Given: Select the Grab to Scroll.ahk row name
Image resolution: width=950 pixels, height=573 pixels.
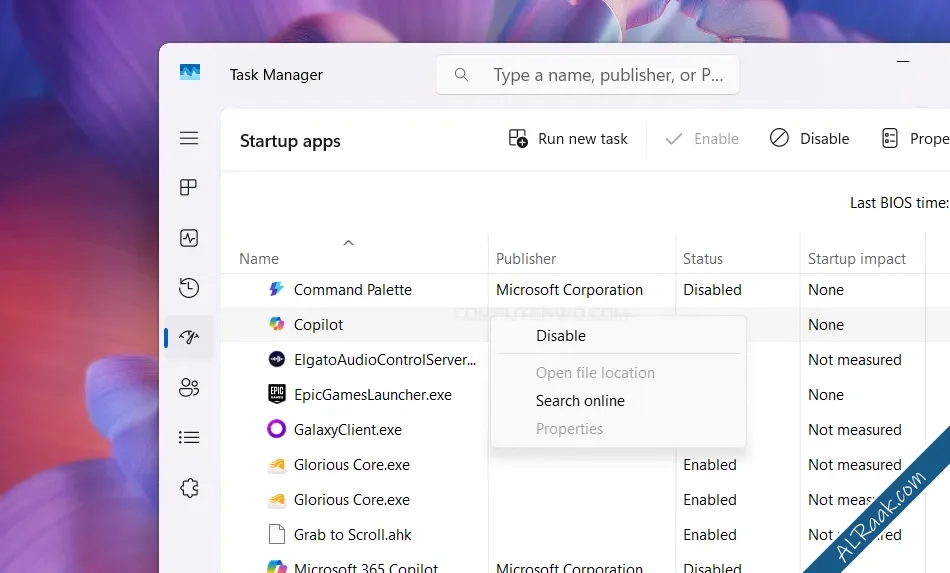Looking at the screenshot, I should click(353, 535).
